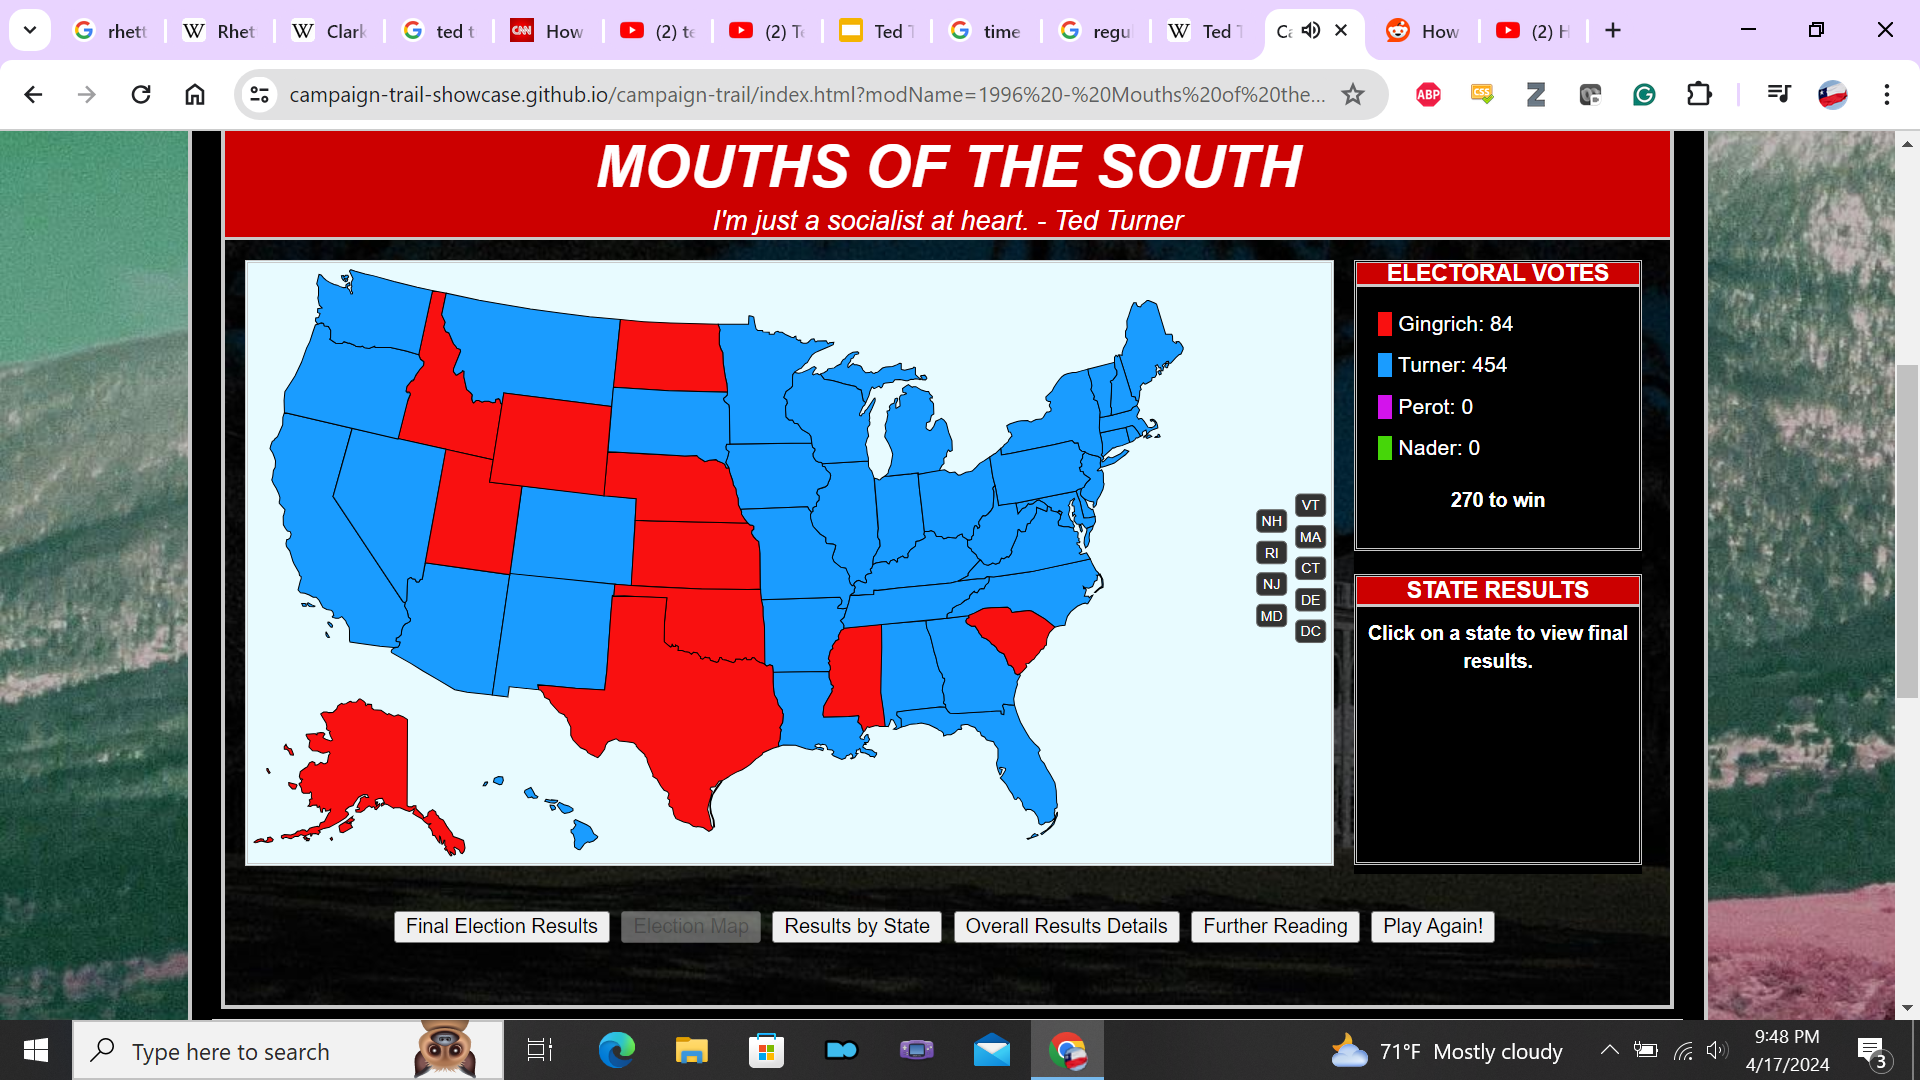Viewport: 1920px width, 1080px height.
Task: Open File Explorer from the taskbar
Action: pos(691,1050)
